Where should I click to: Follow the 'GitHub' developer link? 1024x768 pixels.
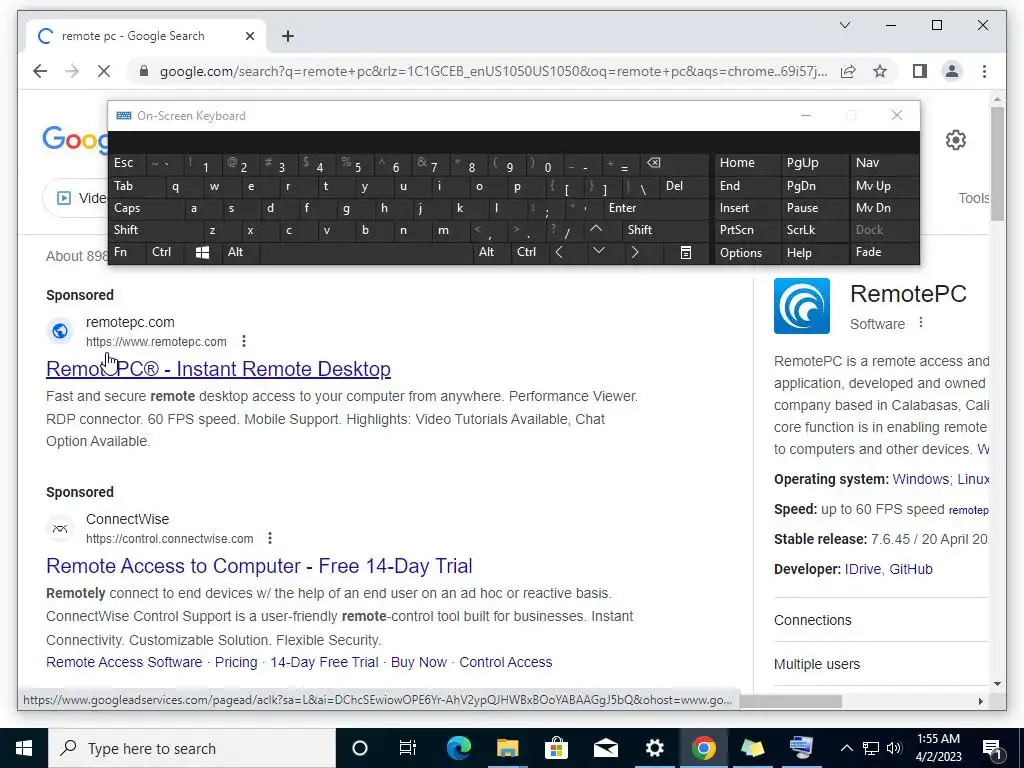911,569
